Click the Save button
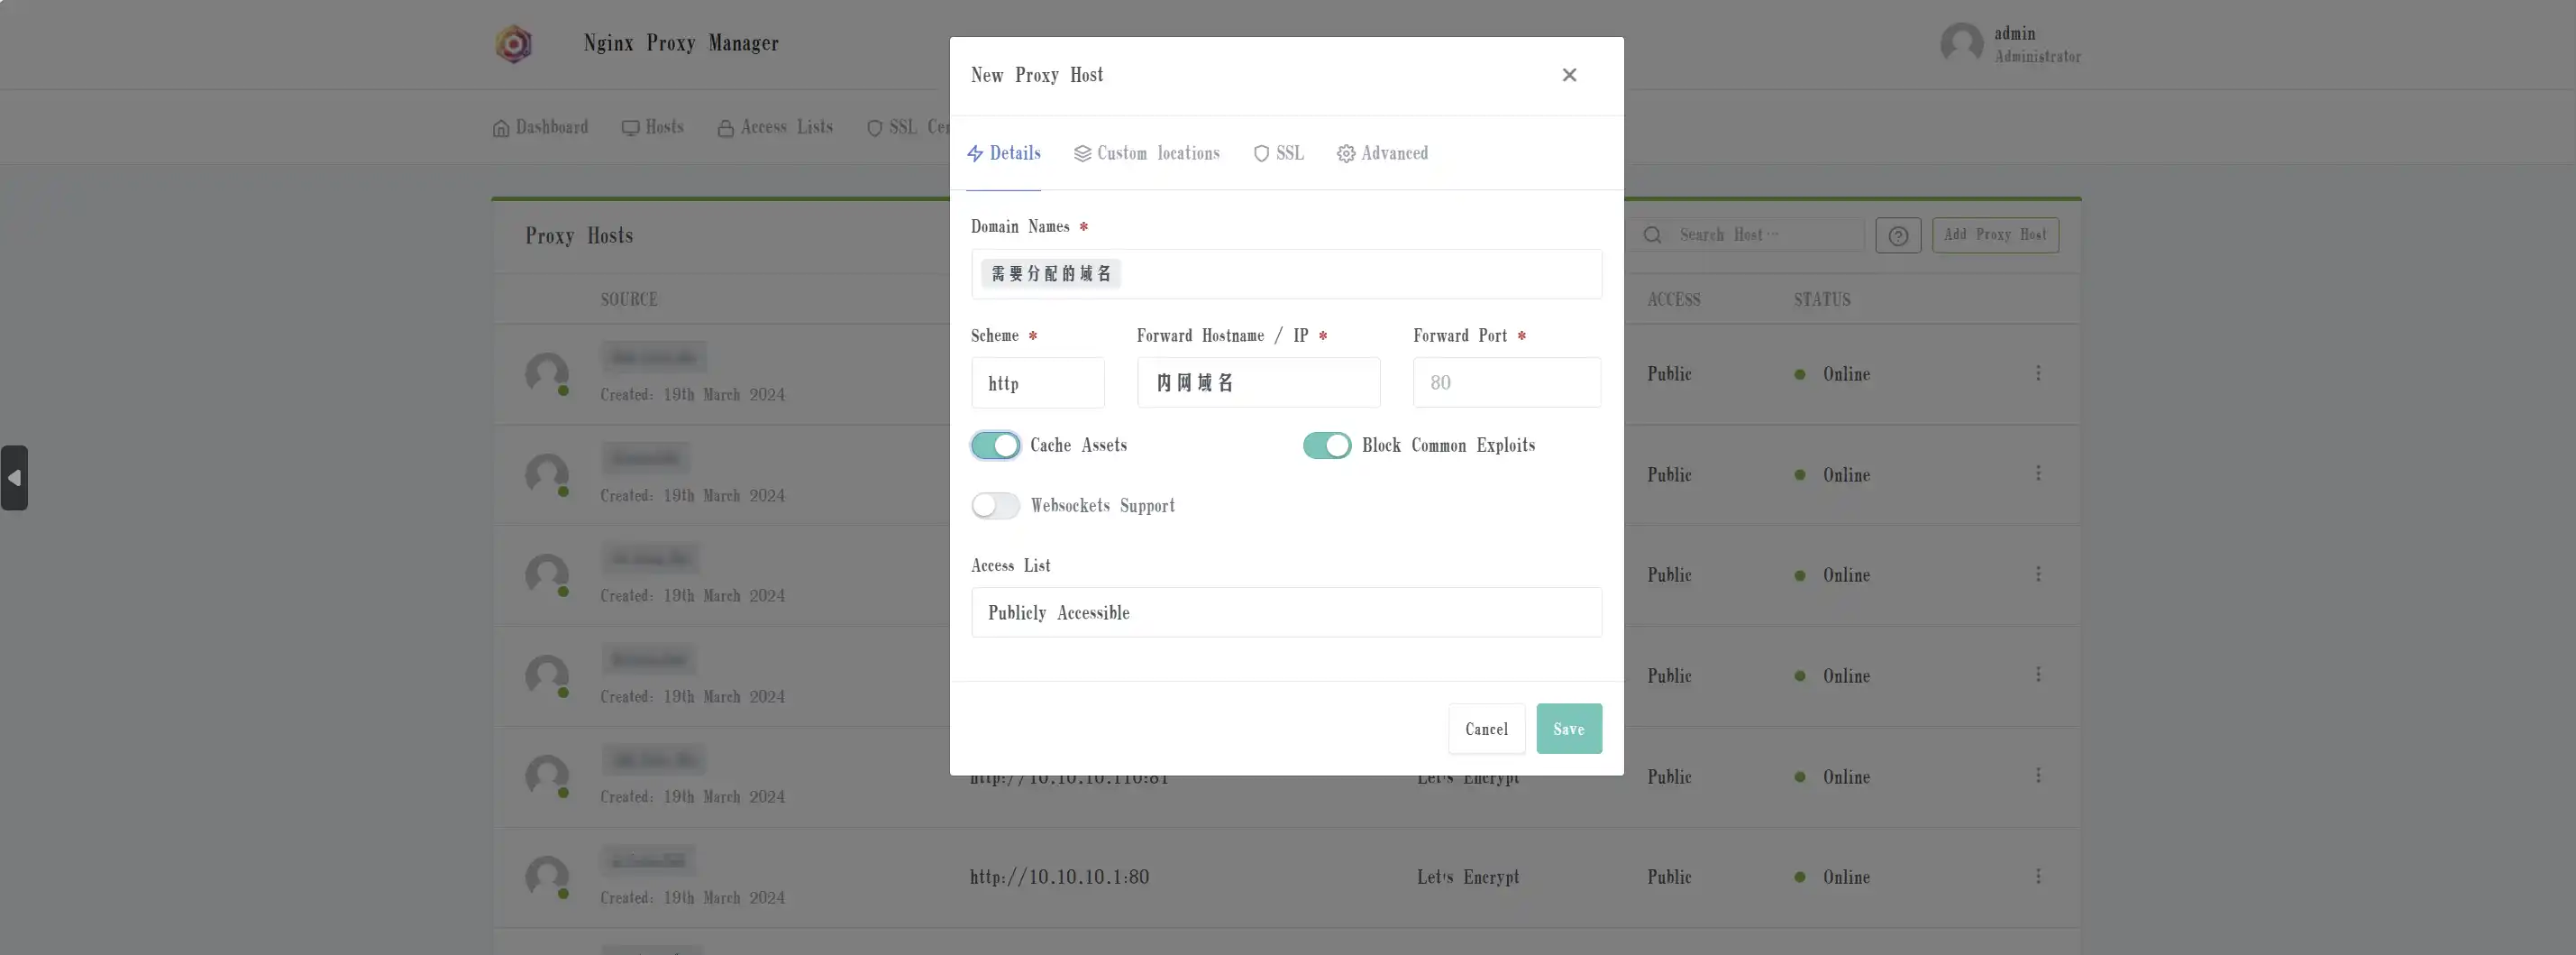 1568,729
